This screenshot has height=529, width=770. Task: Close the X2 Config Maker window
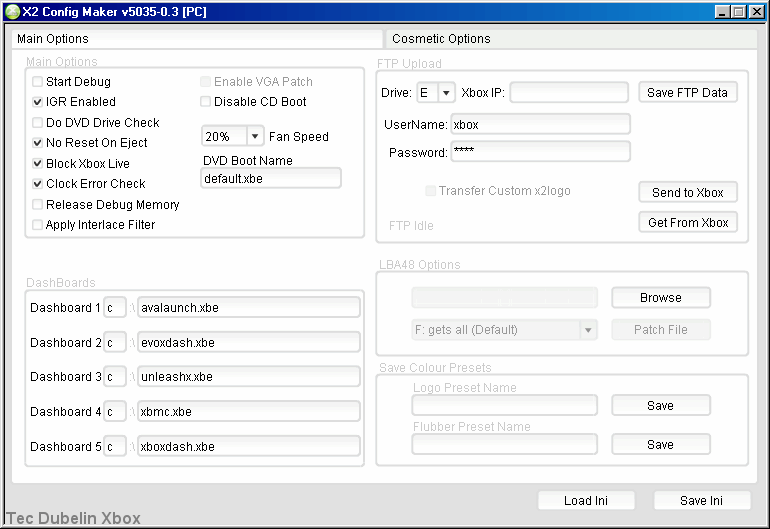click(757, 12)
